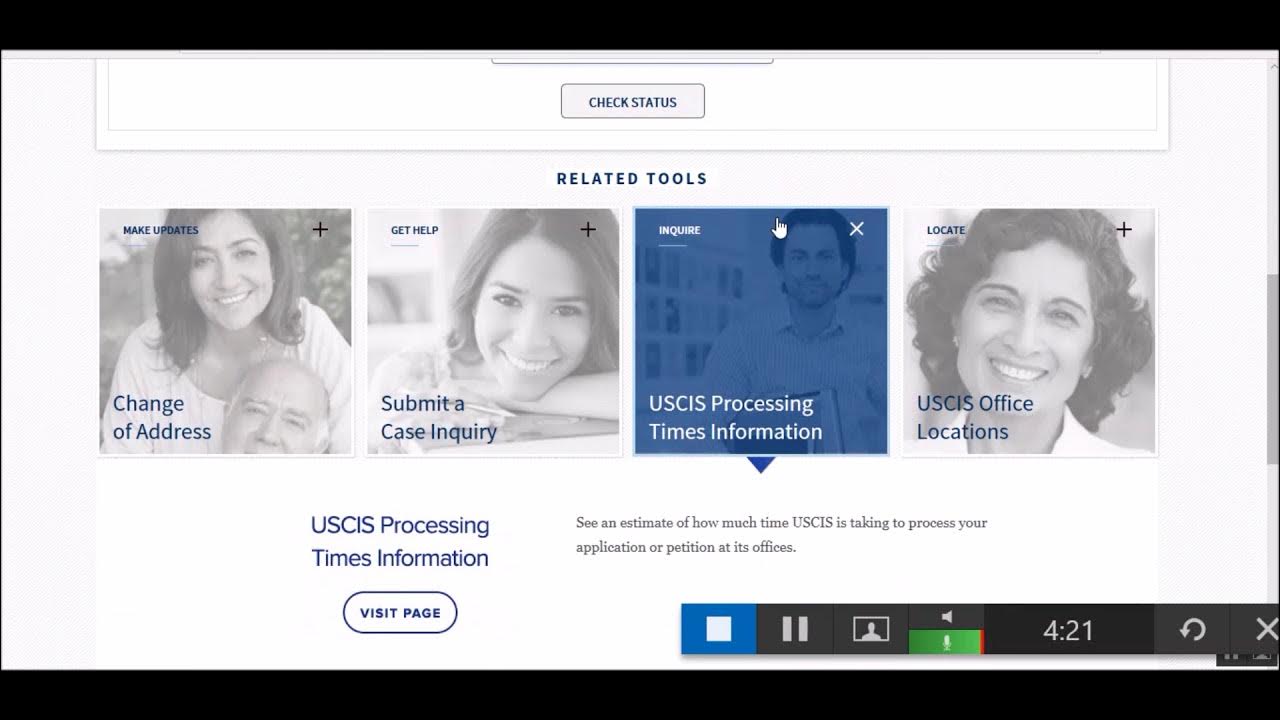Click the INQUIRE label

[x=679, y=230]
